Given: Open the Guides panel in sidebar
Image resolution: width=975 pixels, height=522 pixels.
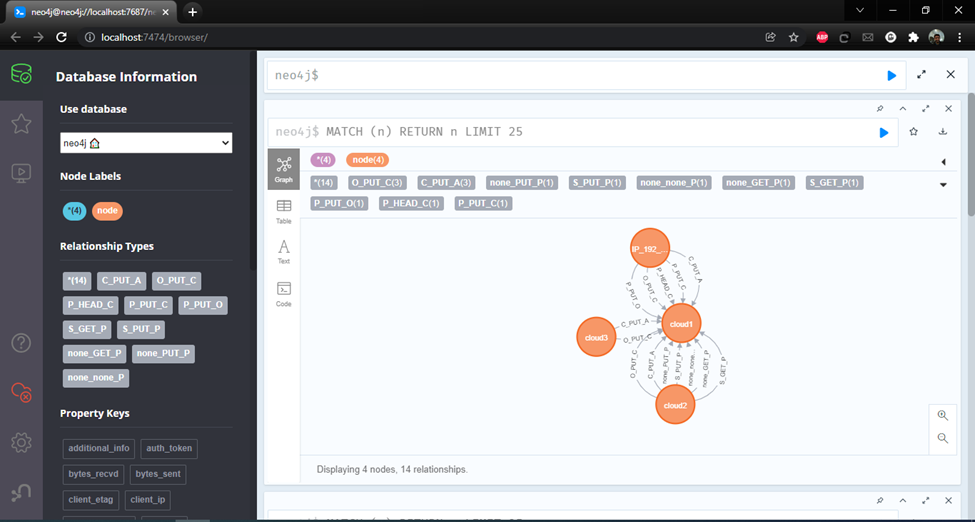Looking at the screenshot, I should tap(21, 172).
